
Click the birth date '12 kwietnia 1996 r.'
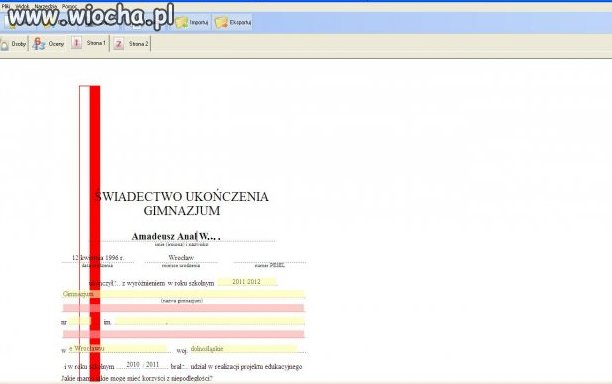tap(98, 258)
